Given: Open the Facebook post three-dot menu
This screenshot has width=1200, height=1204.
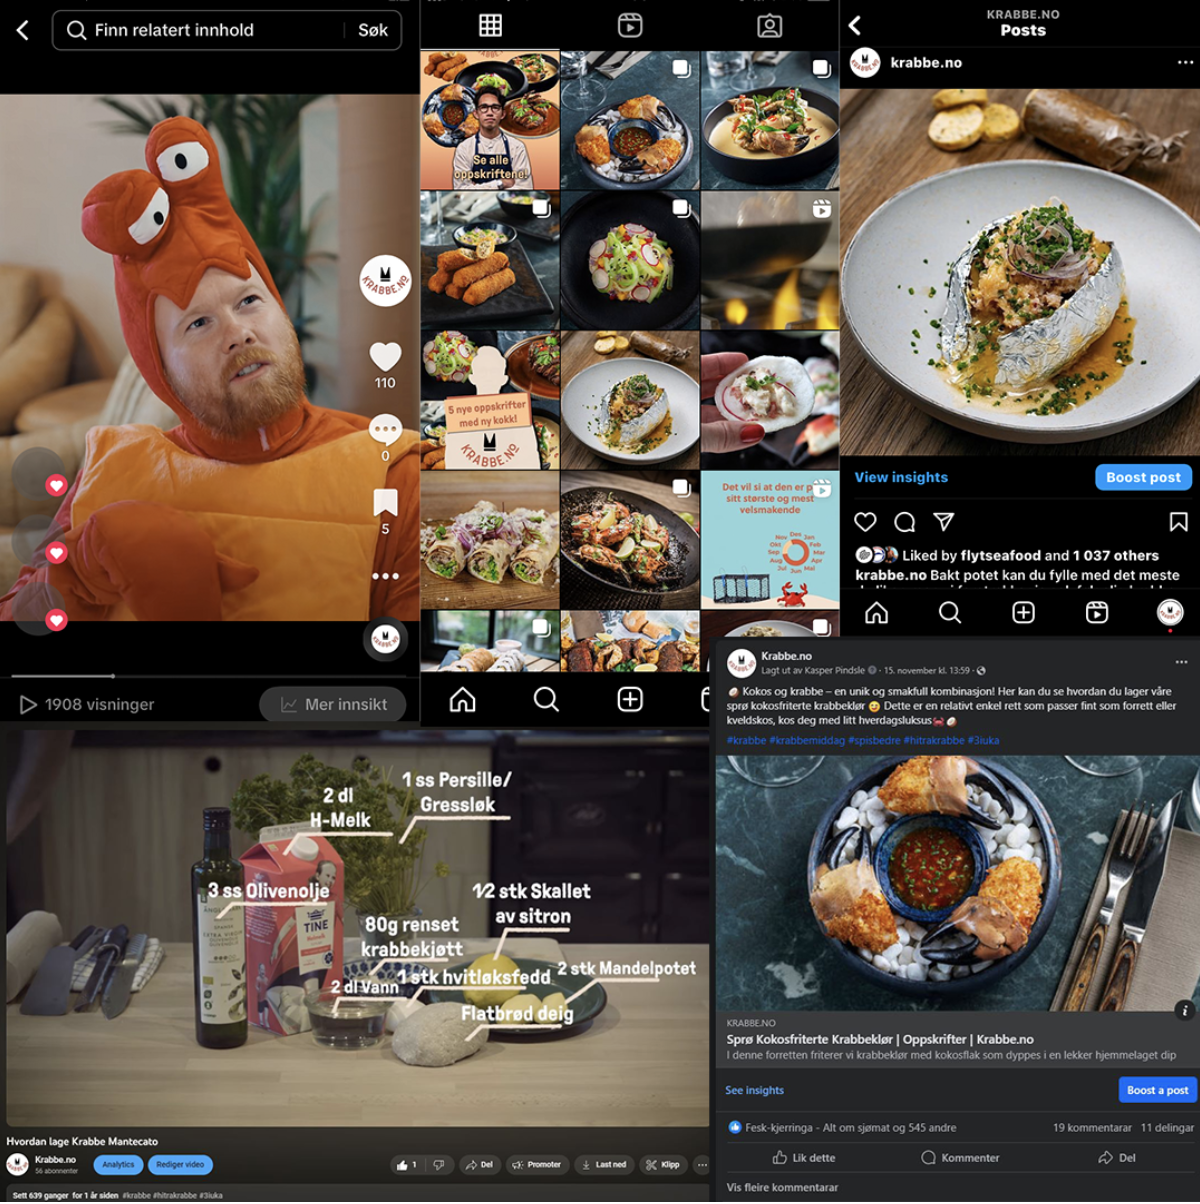Looking at the screenshot, I should (1181, 662).
